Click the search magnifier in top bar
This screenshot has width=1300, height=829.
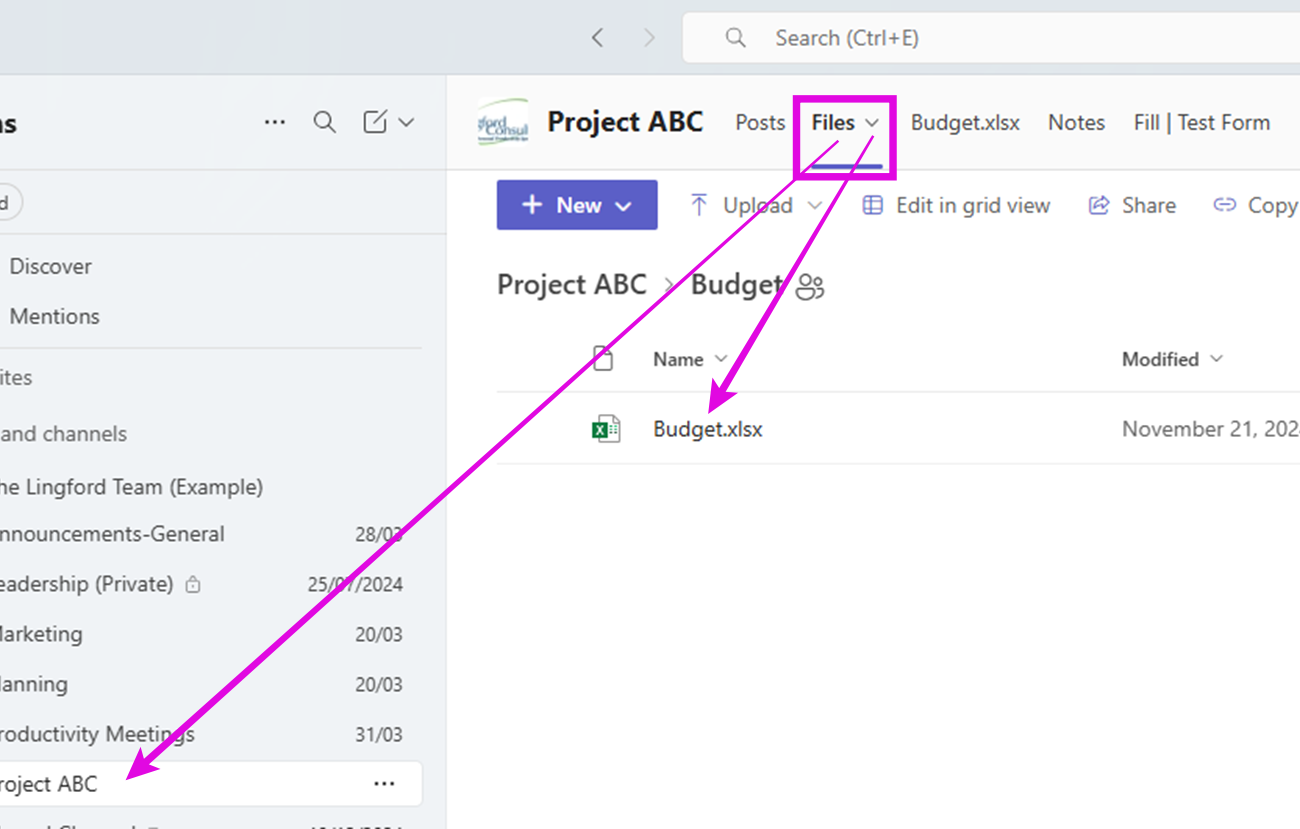coord(736,38)
